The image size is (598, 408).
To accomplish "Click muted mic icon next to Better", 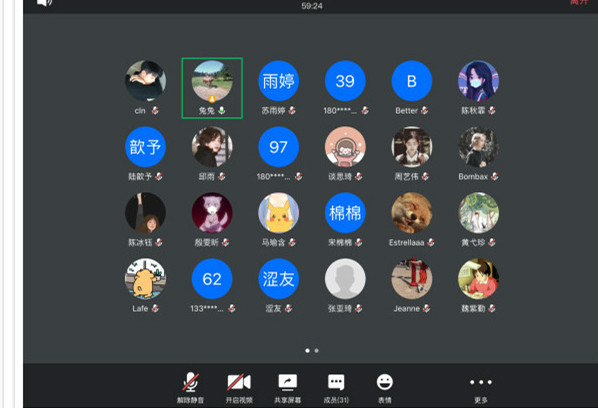I will pyautogui.click(x=424, y=111).
